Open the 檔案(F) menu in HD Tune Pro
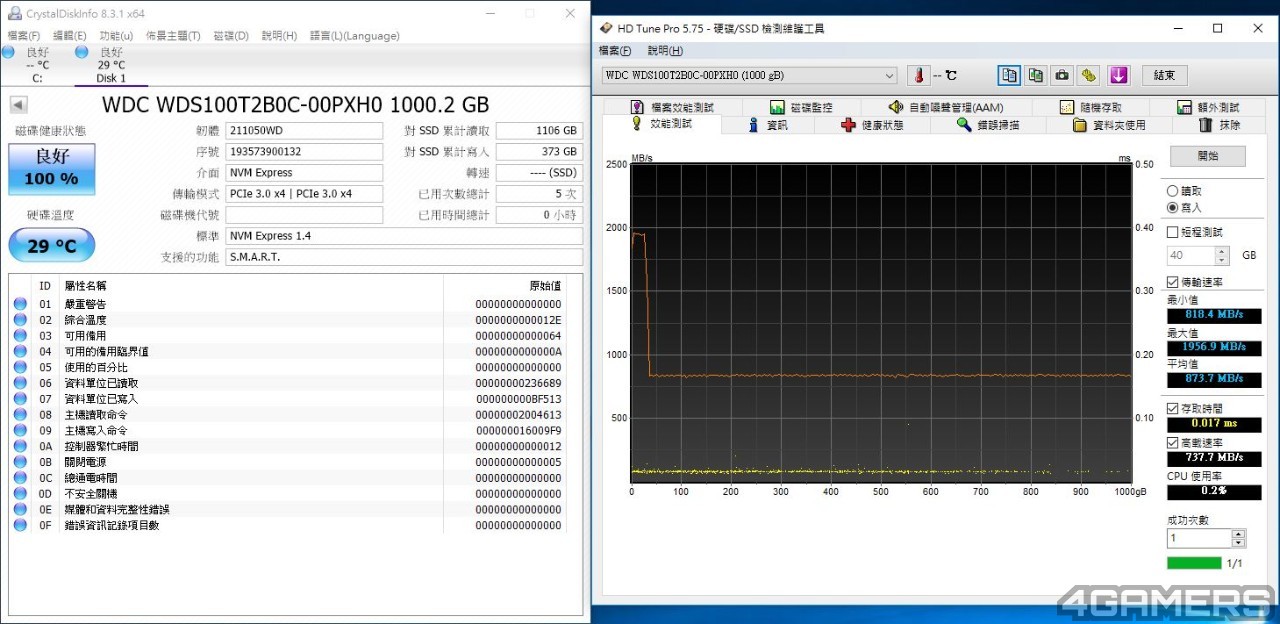1280x624 pixels. point(615,51)
